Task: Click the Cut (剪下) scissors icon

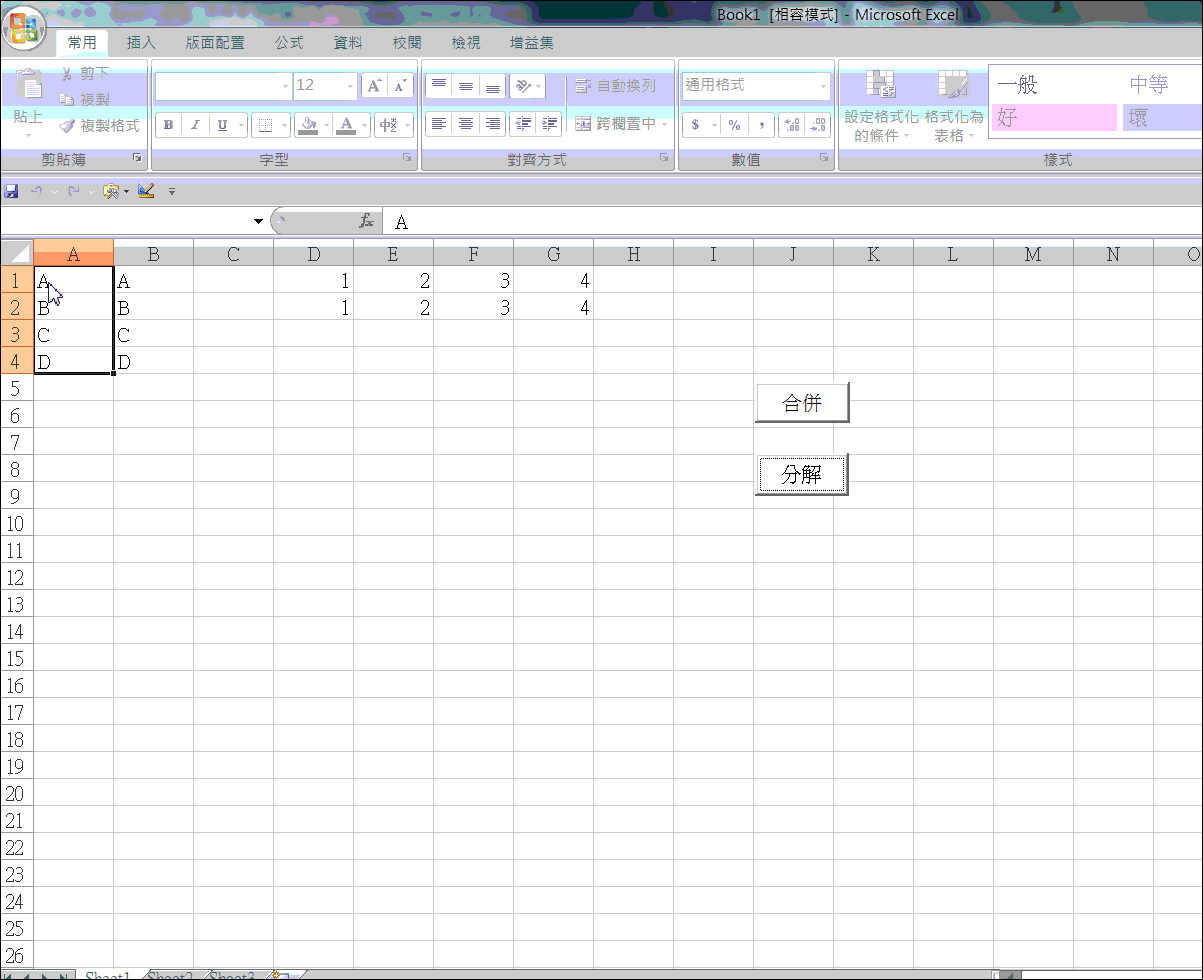Action: click(x=67, y=73)
